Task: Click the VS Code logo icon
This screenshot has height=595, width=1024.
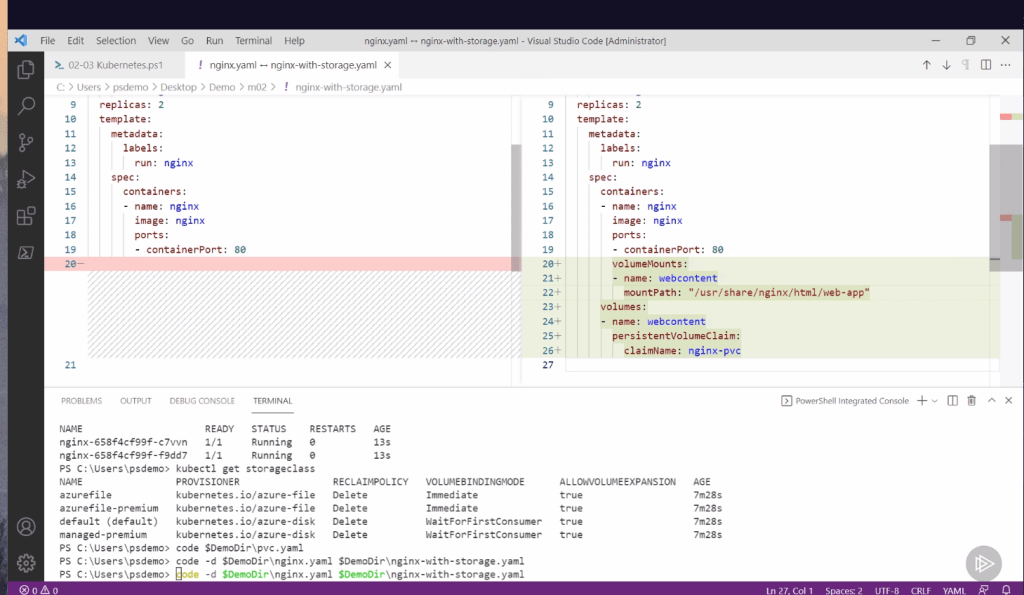Action: point(21,40)
